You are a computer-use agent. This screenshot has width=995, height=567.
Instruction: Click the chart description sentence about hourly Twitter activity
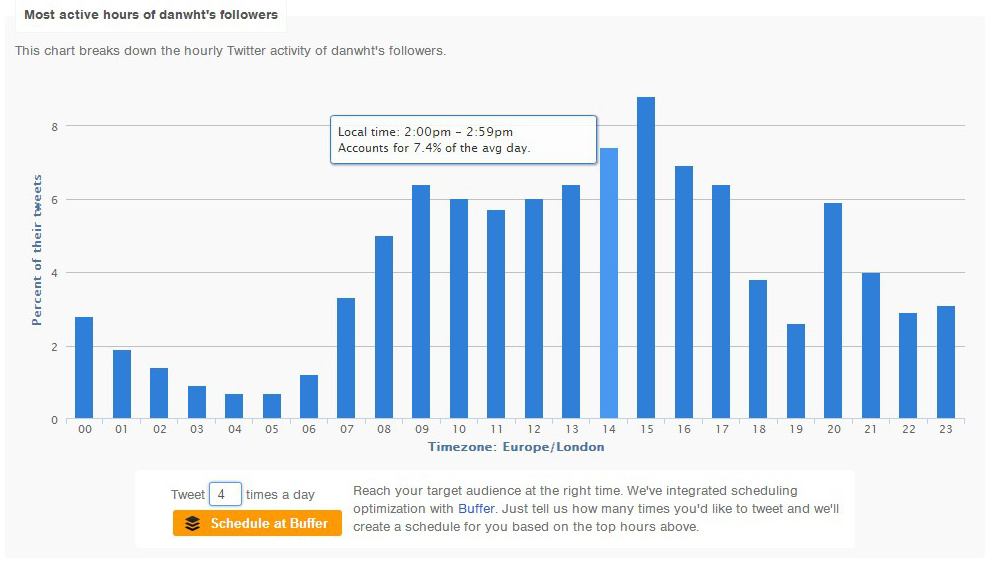[230, 51]
